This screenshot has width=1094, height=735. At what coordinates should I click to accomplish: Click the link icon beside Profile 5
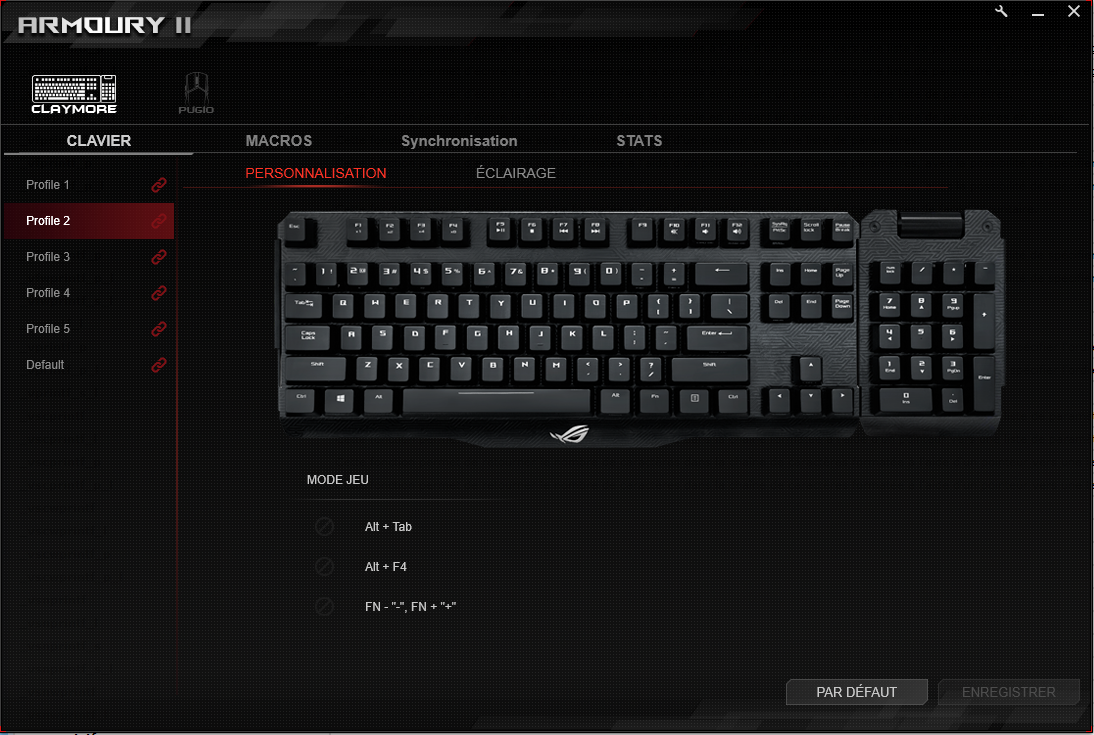coord(159,329)
